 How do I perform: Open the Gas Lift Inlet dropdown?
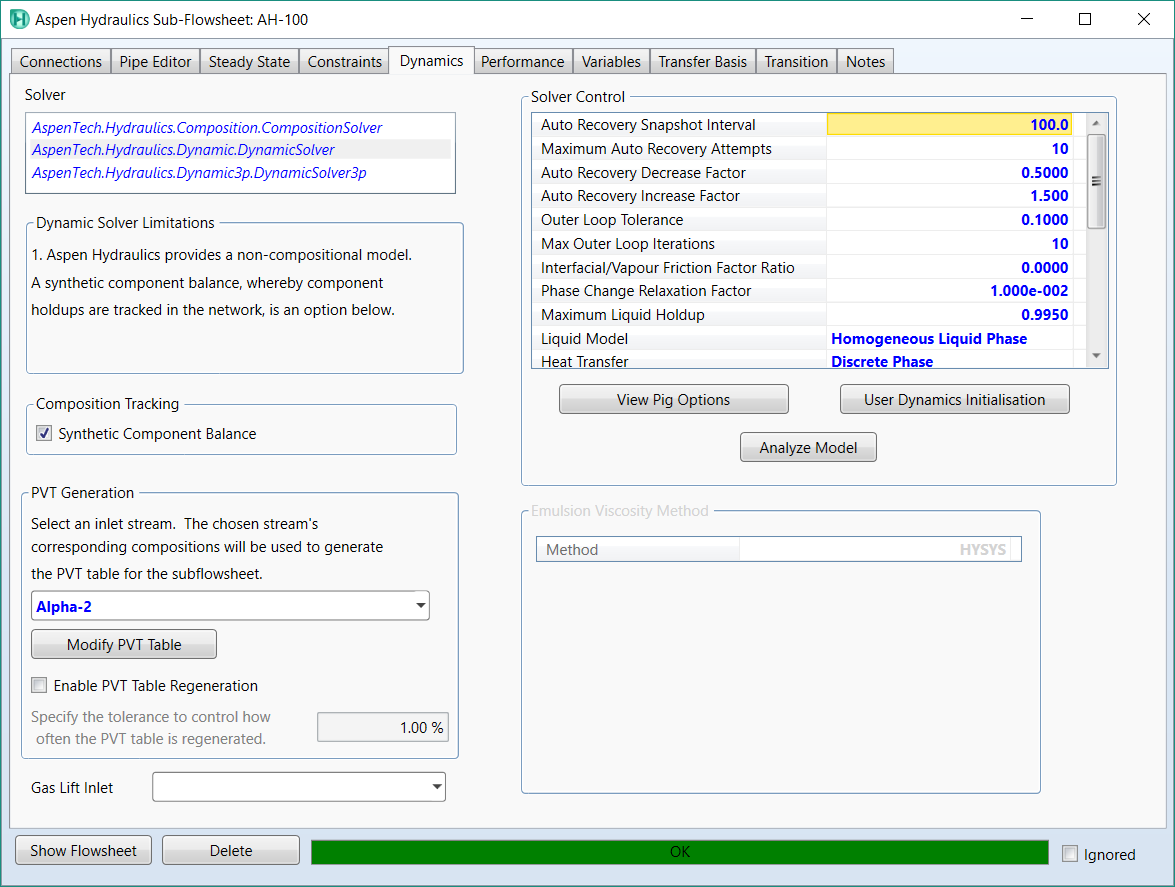point(437,787)
